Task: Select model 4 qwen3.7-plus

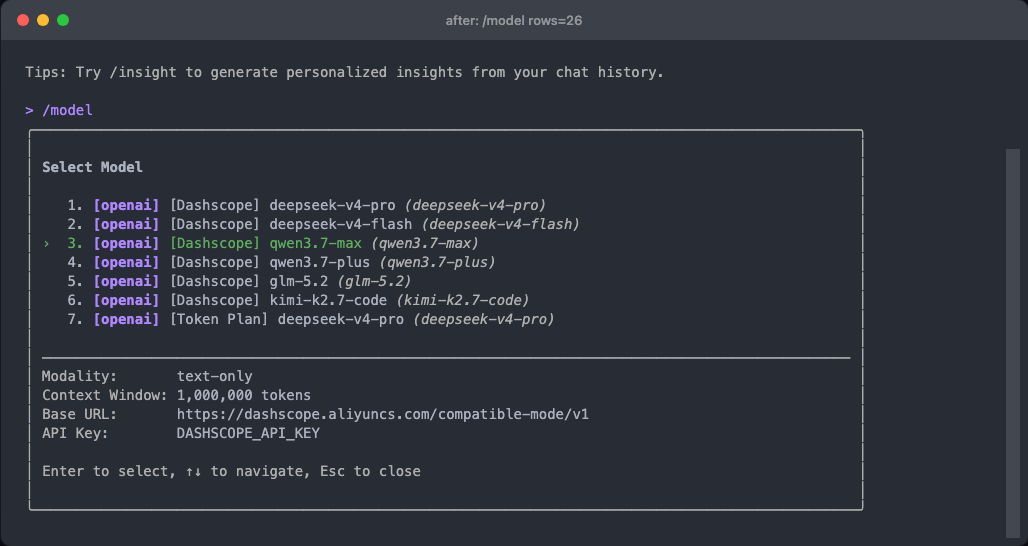Action: click(x=281, y=262)
